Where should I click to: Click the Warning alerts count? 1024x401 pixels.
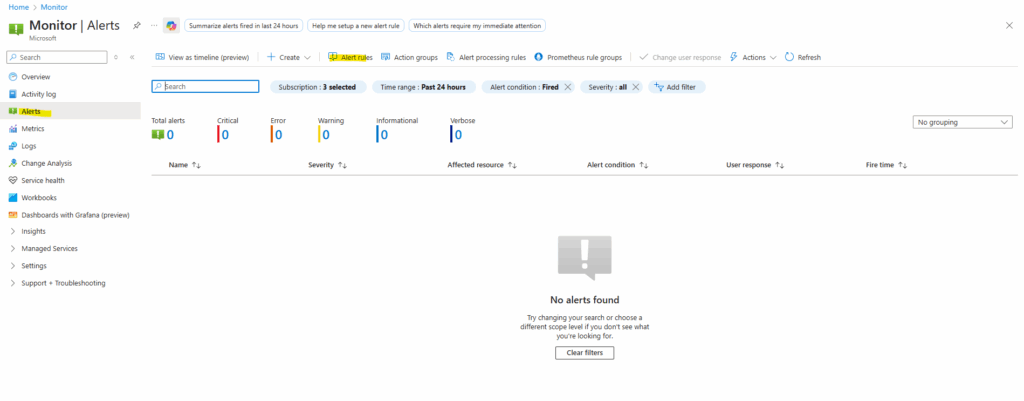(x=326, y=135)
